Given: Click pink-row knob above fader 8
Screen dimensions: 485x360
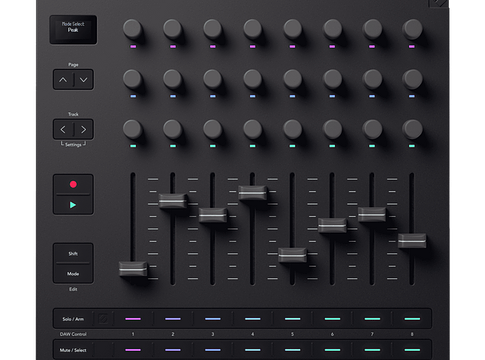Looking at the screenshot, I should point(412,29).
